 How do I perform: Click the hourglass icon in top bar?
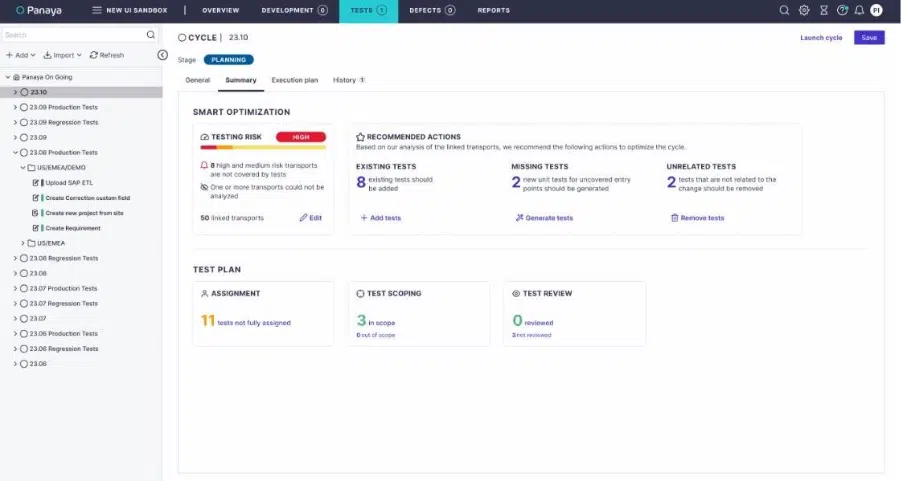pyautogui.click(x=823, y=10)
